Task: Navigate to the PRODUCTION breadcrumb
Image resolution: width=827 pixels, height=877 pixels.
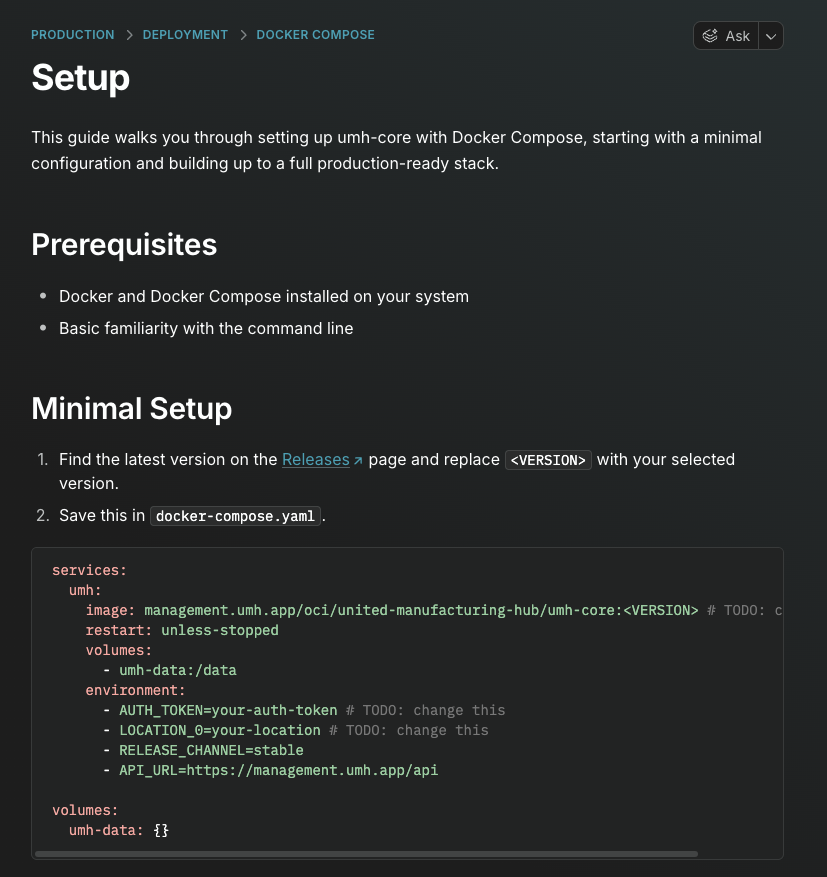Action: pyautogui.click(x=72, y=33)
